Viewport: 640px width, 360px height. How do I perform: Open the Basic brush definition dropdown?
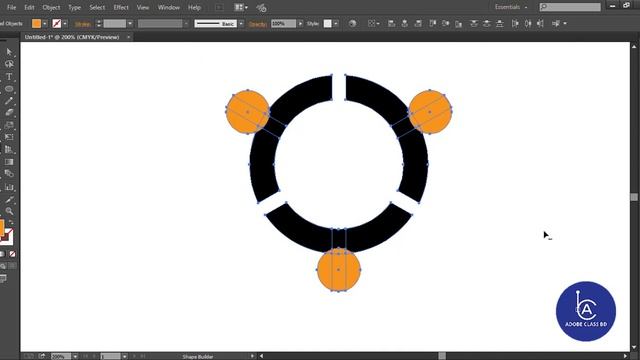coord(241,24)
